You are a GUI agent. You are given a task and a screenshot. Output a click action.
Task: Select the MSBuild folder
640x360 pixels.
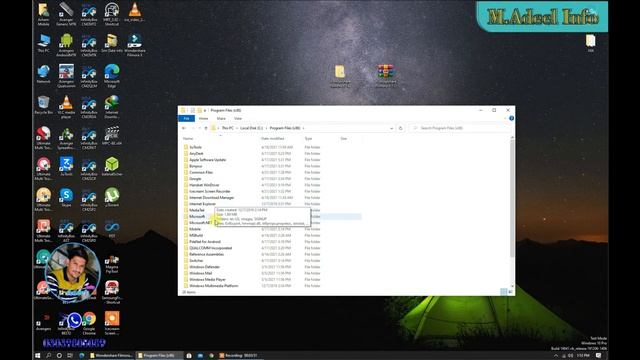(x=196, y=236)
